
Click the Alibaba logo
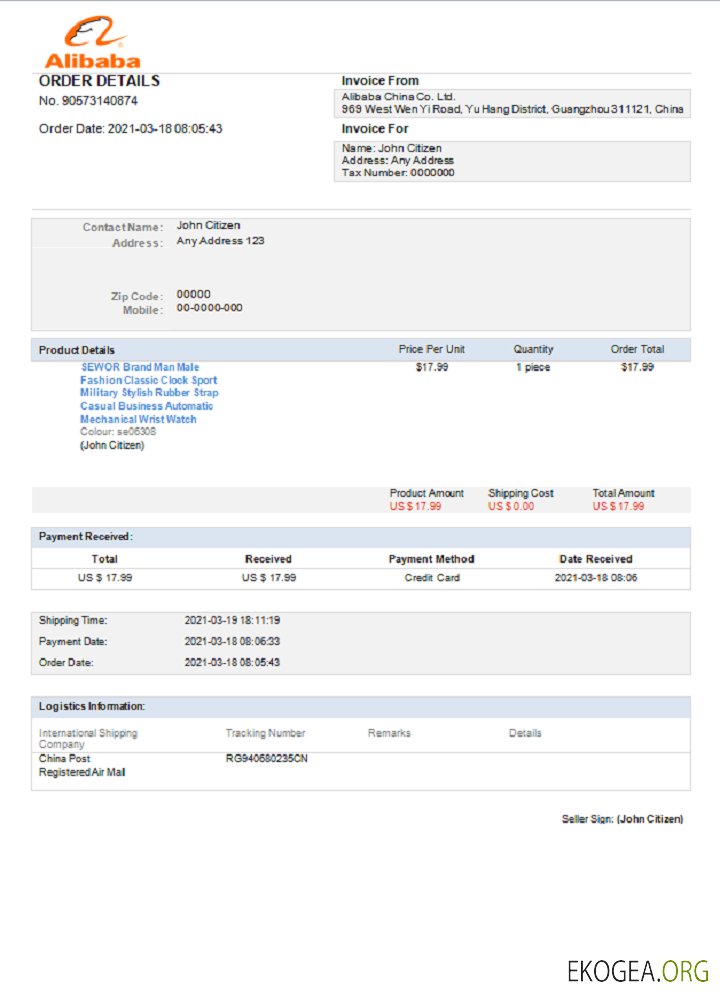tap(92, 42)
